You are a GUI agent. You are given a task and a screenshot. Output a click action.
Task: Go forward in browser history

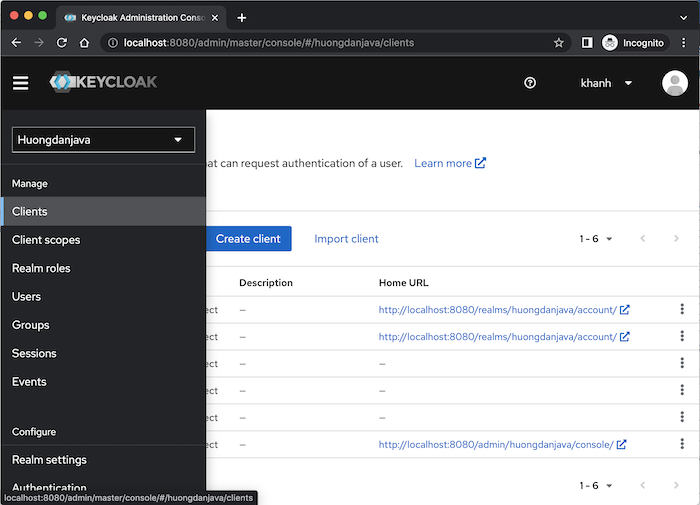point(39,43)
